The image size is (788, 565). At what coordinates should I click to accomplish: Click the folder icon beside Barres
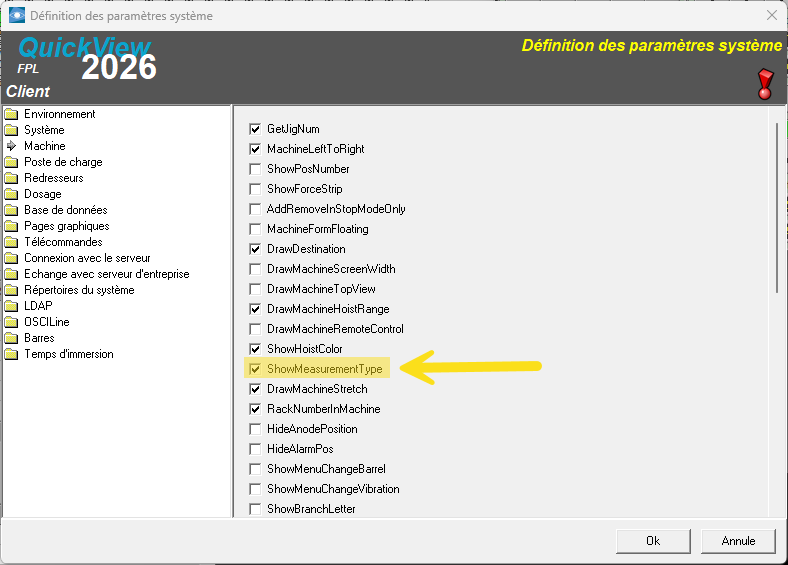click(x=12, y=338)
